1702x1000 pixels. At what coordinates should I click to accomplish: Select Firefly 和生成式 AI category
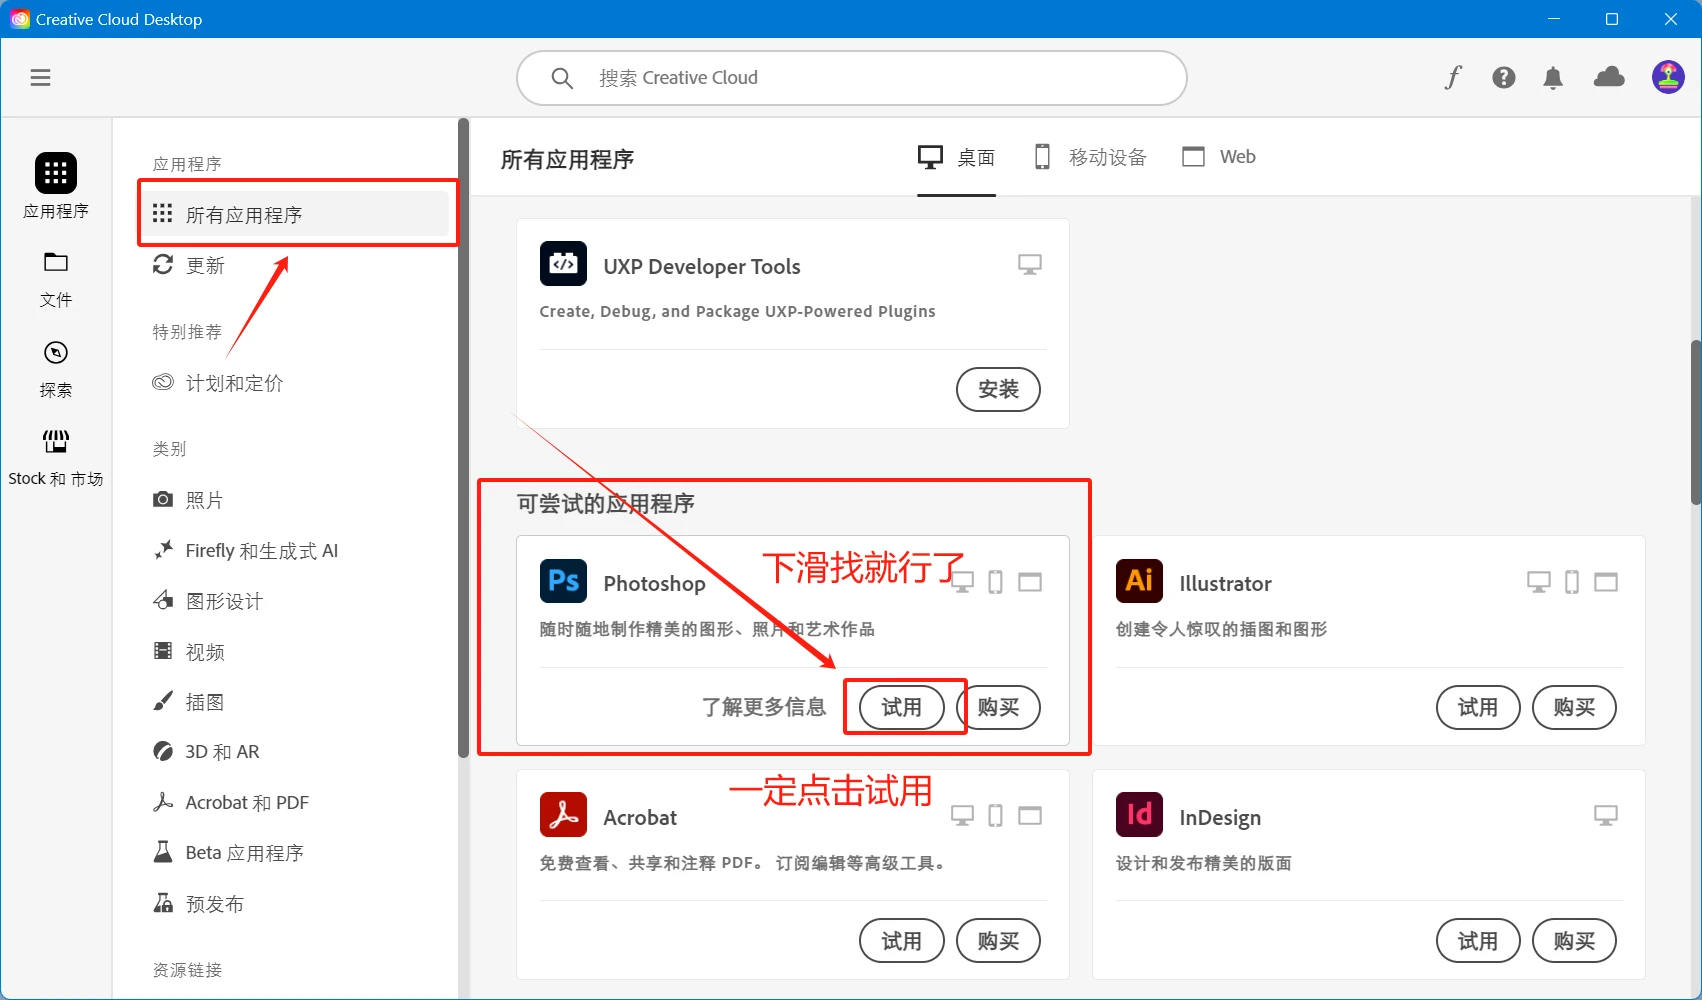point(245,551)
